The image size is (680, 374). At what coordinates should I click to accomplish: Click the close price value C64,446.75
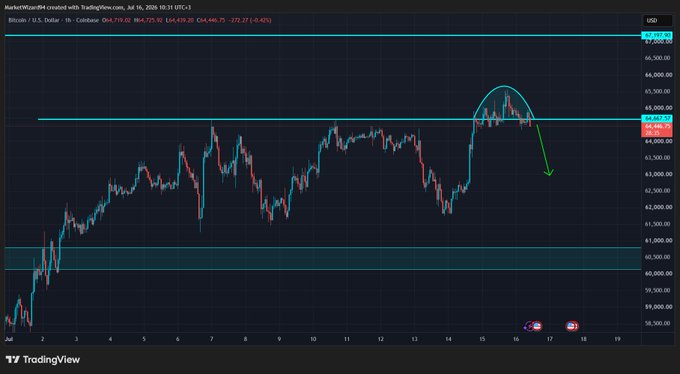[x=211, y=20]
